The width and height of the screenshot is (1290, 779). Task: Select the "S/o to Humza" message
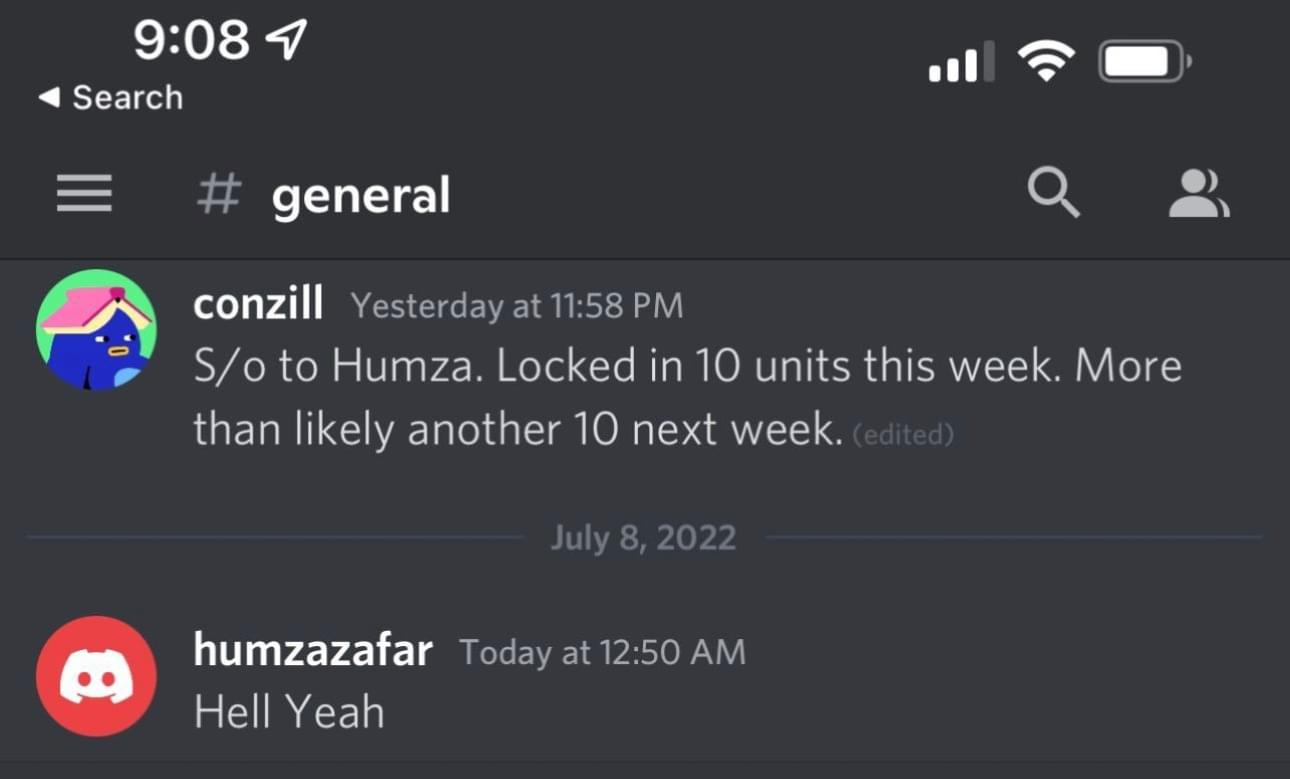pos(687,398)
